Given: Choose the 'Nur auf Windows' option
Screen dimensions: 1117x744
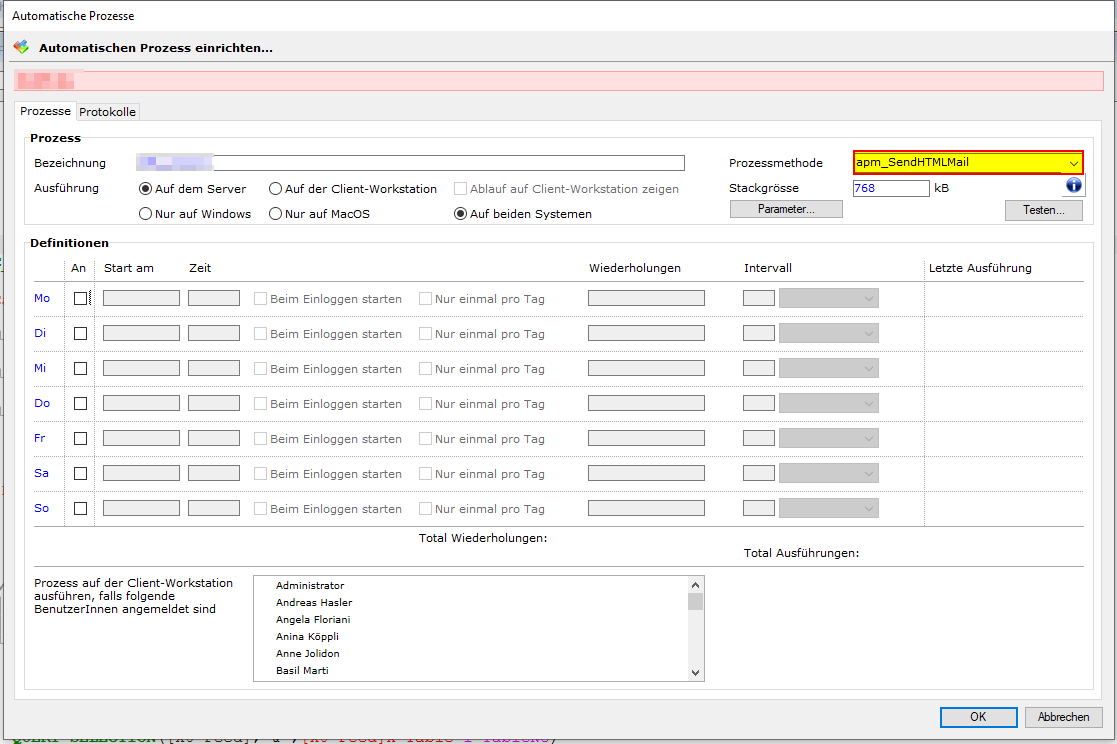Looking at the screenshot, I should [x=146, y=214].
